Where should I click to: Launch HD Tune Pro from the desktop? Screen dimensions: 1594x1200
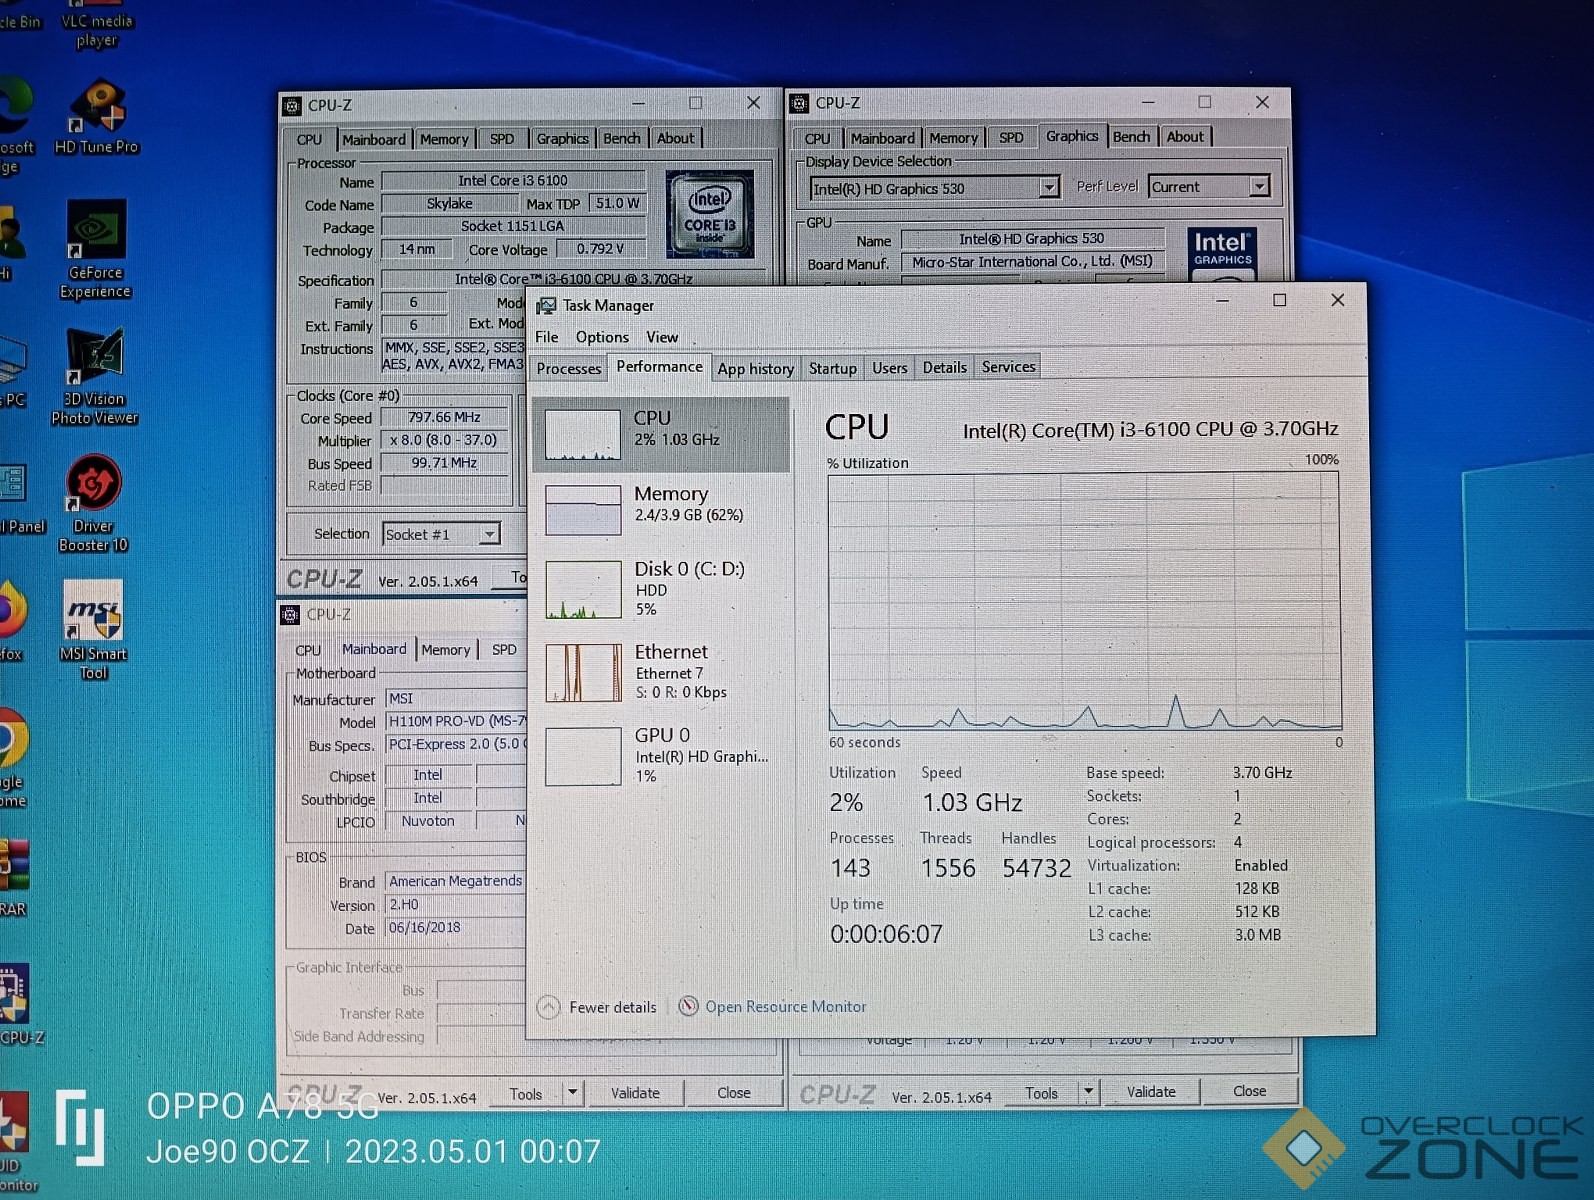pyautogui.click(x=96, y=118)
